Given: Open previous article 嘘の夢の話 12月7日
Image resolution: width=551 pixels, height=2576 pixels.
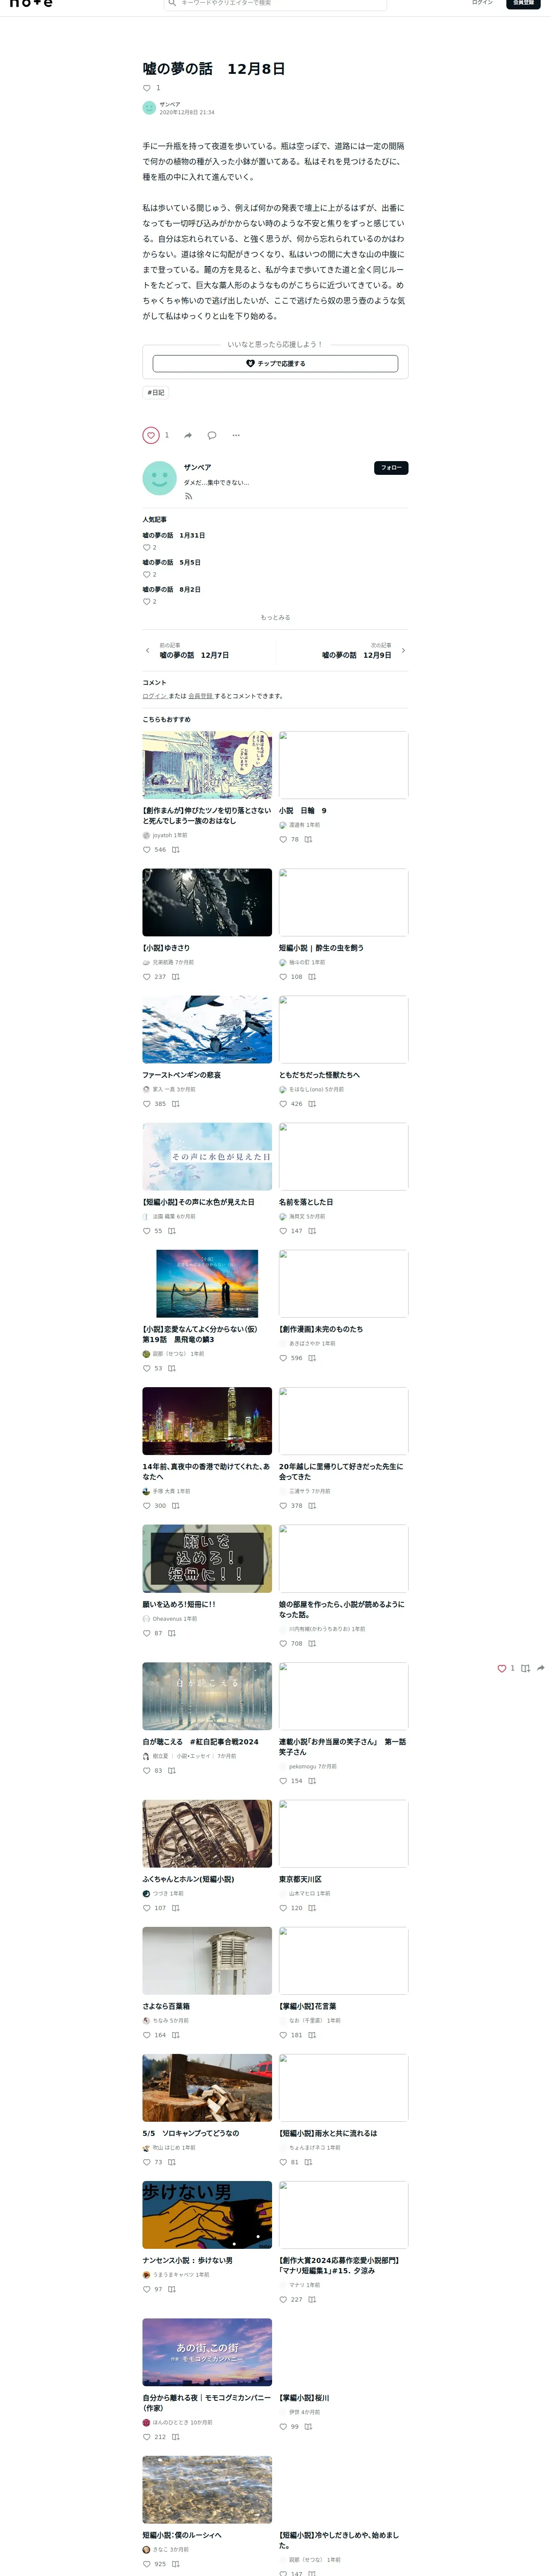Looking at the screenshot, I should pos(194,655).
